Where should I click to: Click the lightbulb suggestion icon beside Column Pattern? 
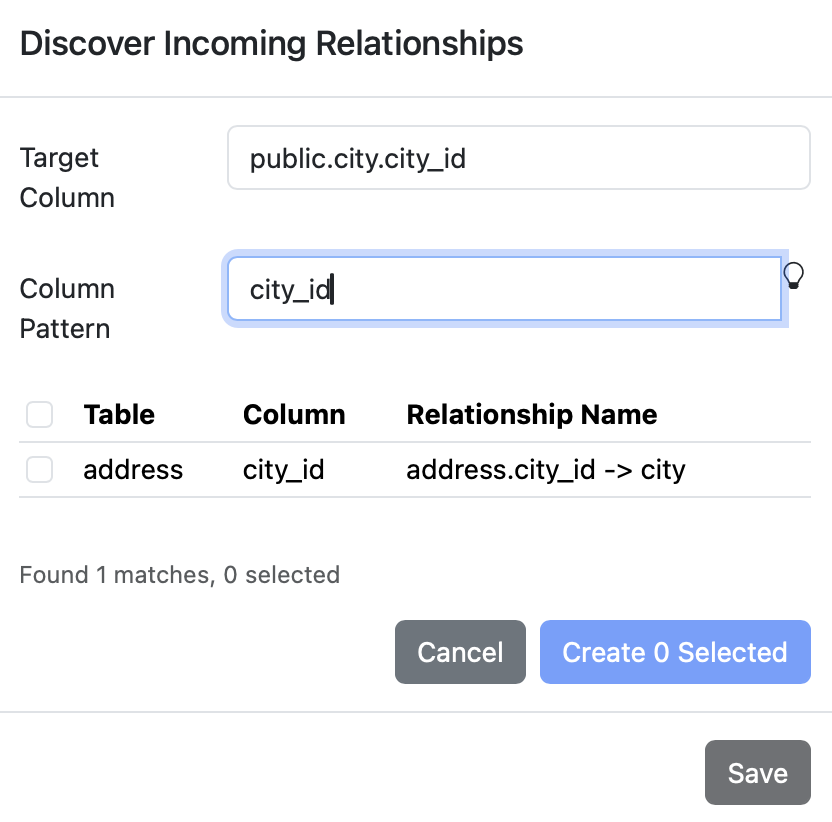point(795,276)
